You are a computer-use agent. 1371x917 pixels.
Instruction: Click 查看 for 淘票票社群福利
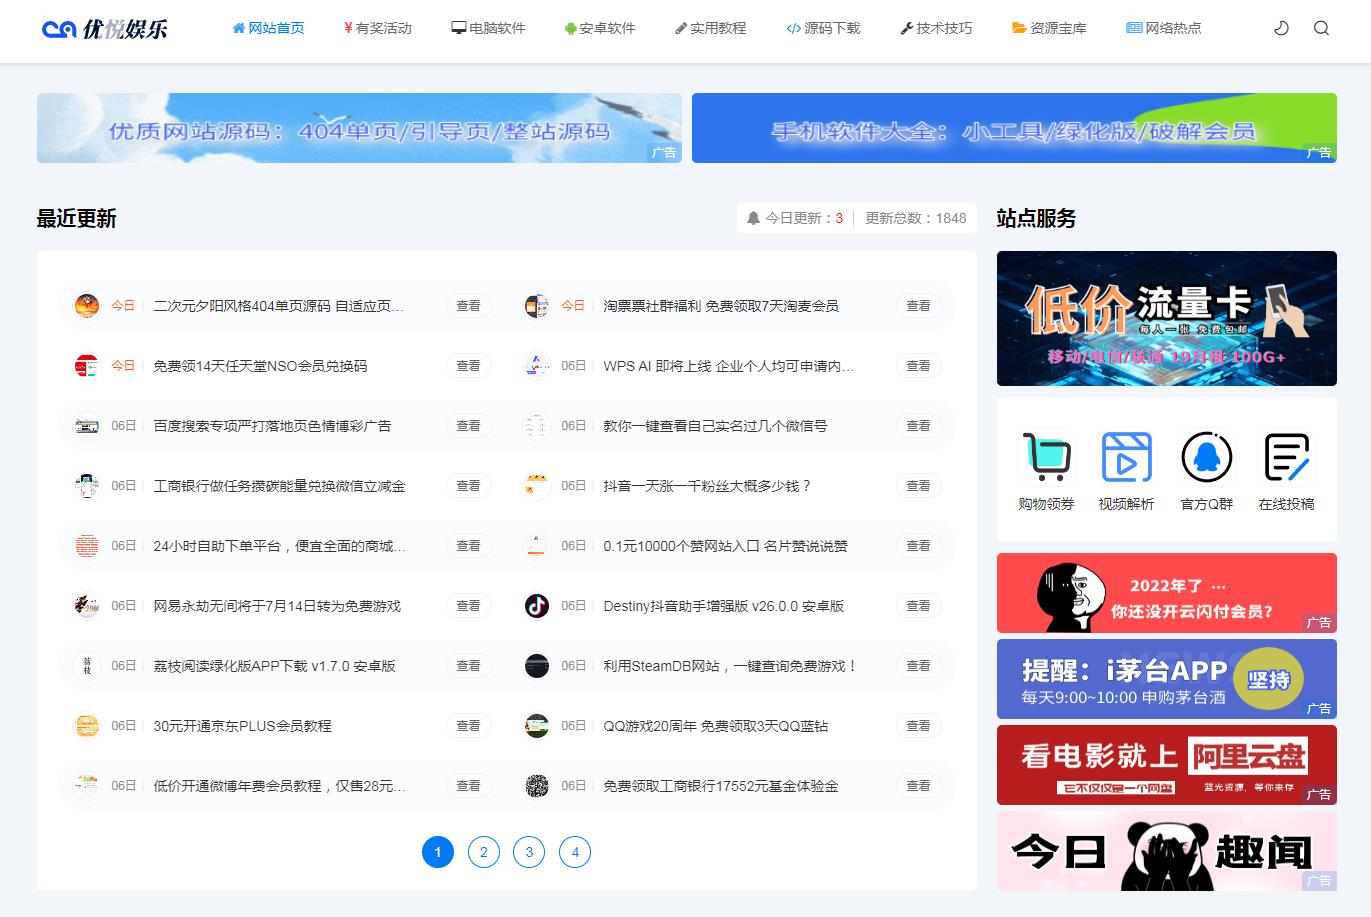coord(919,306)
